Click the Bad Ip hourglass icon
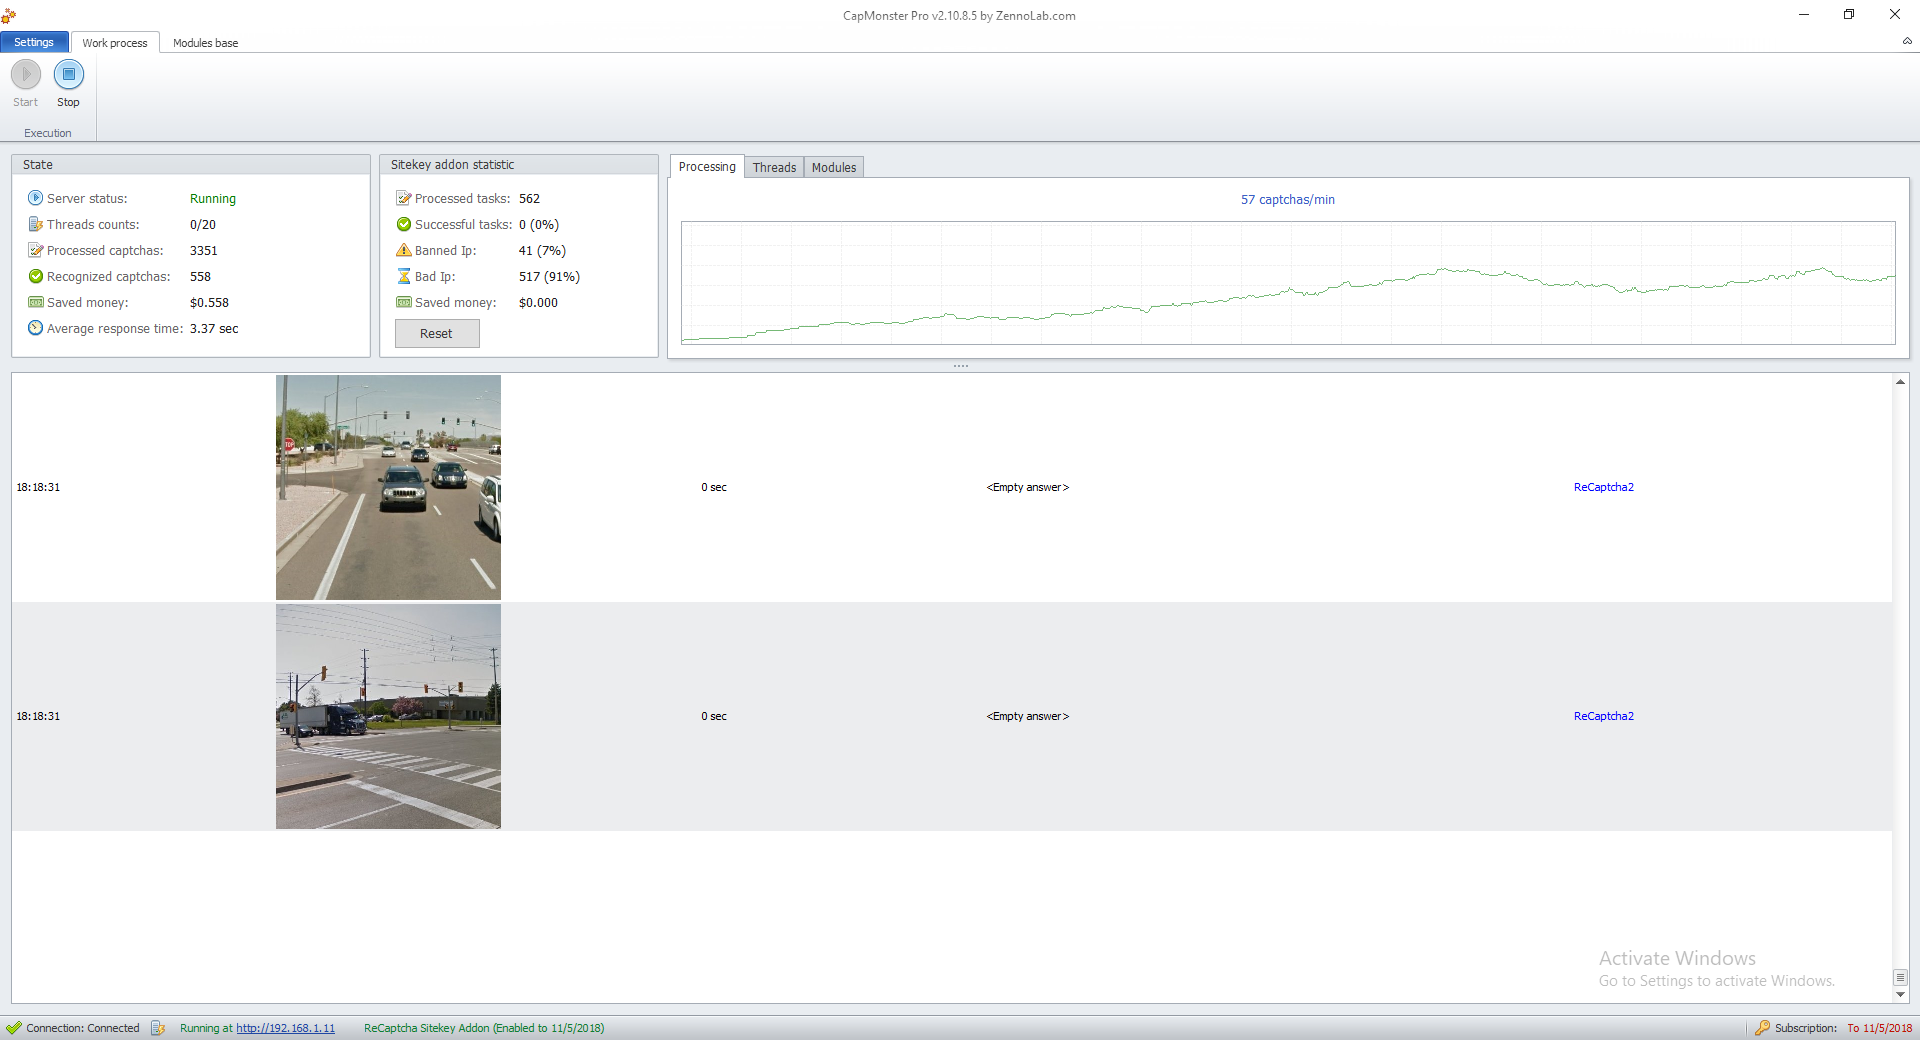 pyautogui.click(x=404, y=276)
